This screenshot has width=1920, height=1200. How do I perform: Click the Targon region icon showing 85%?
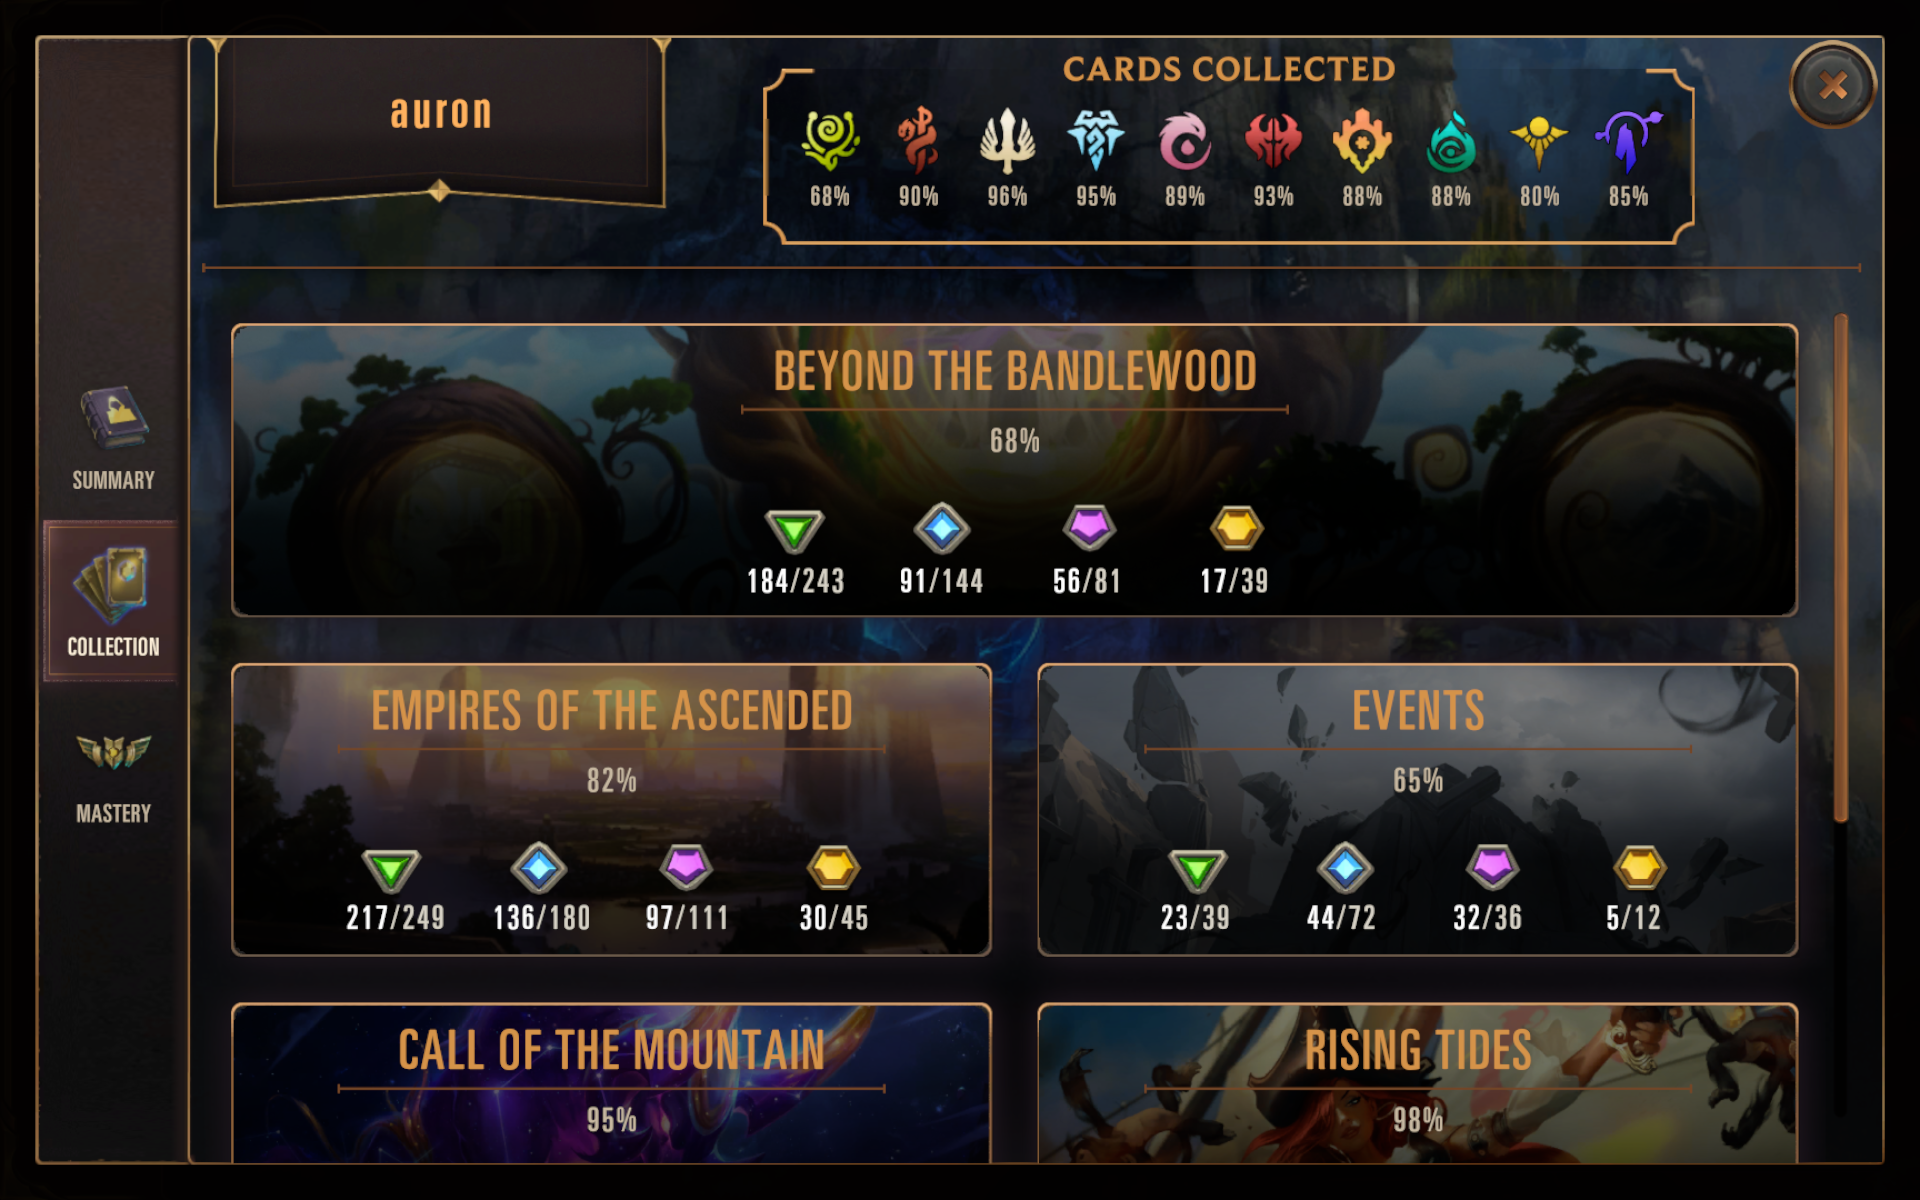[x=1628, y=141]
